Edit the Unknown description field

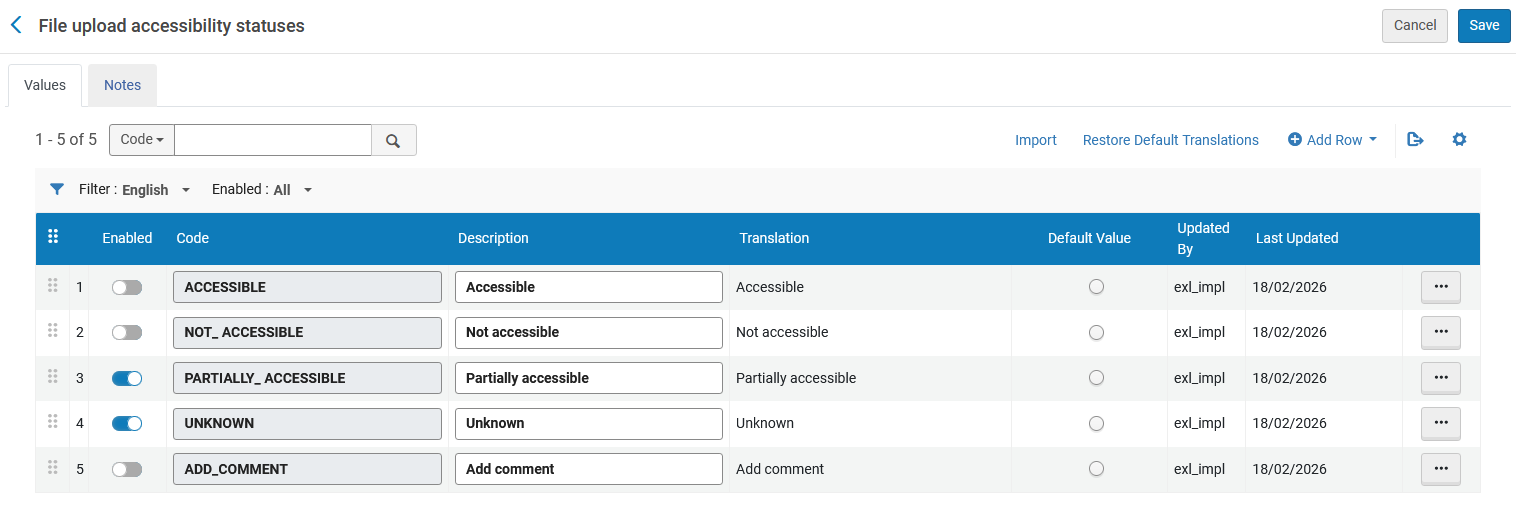coord(589,423)
